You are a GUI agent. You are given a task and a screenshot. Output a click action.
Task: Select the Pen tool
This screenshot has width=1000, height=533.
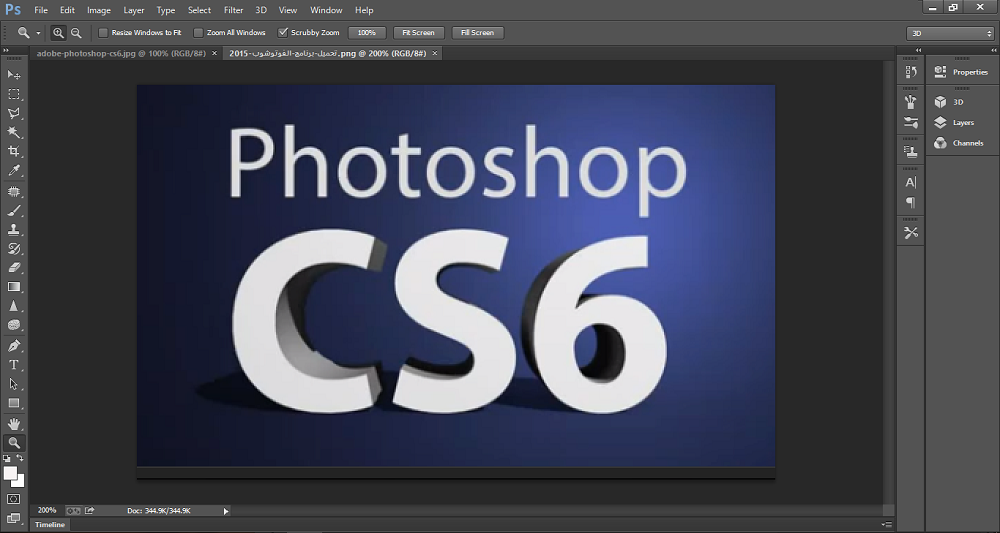pos(13,346)
